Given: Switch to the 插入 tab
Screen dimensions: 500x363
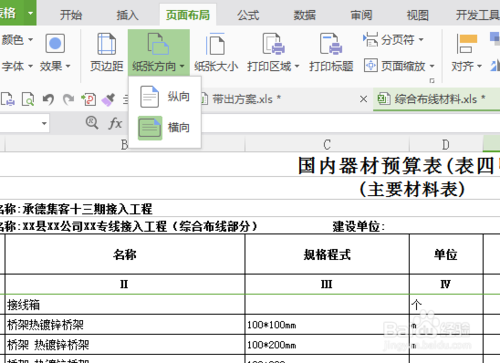Looking at the screenshot, I should coord(127,15).
